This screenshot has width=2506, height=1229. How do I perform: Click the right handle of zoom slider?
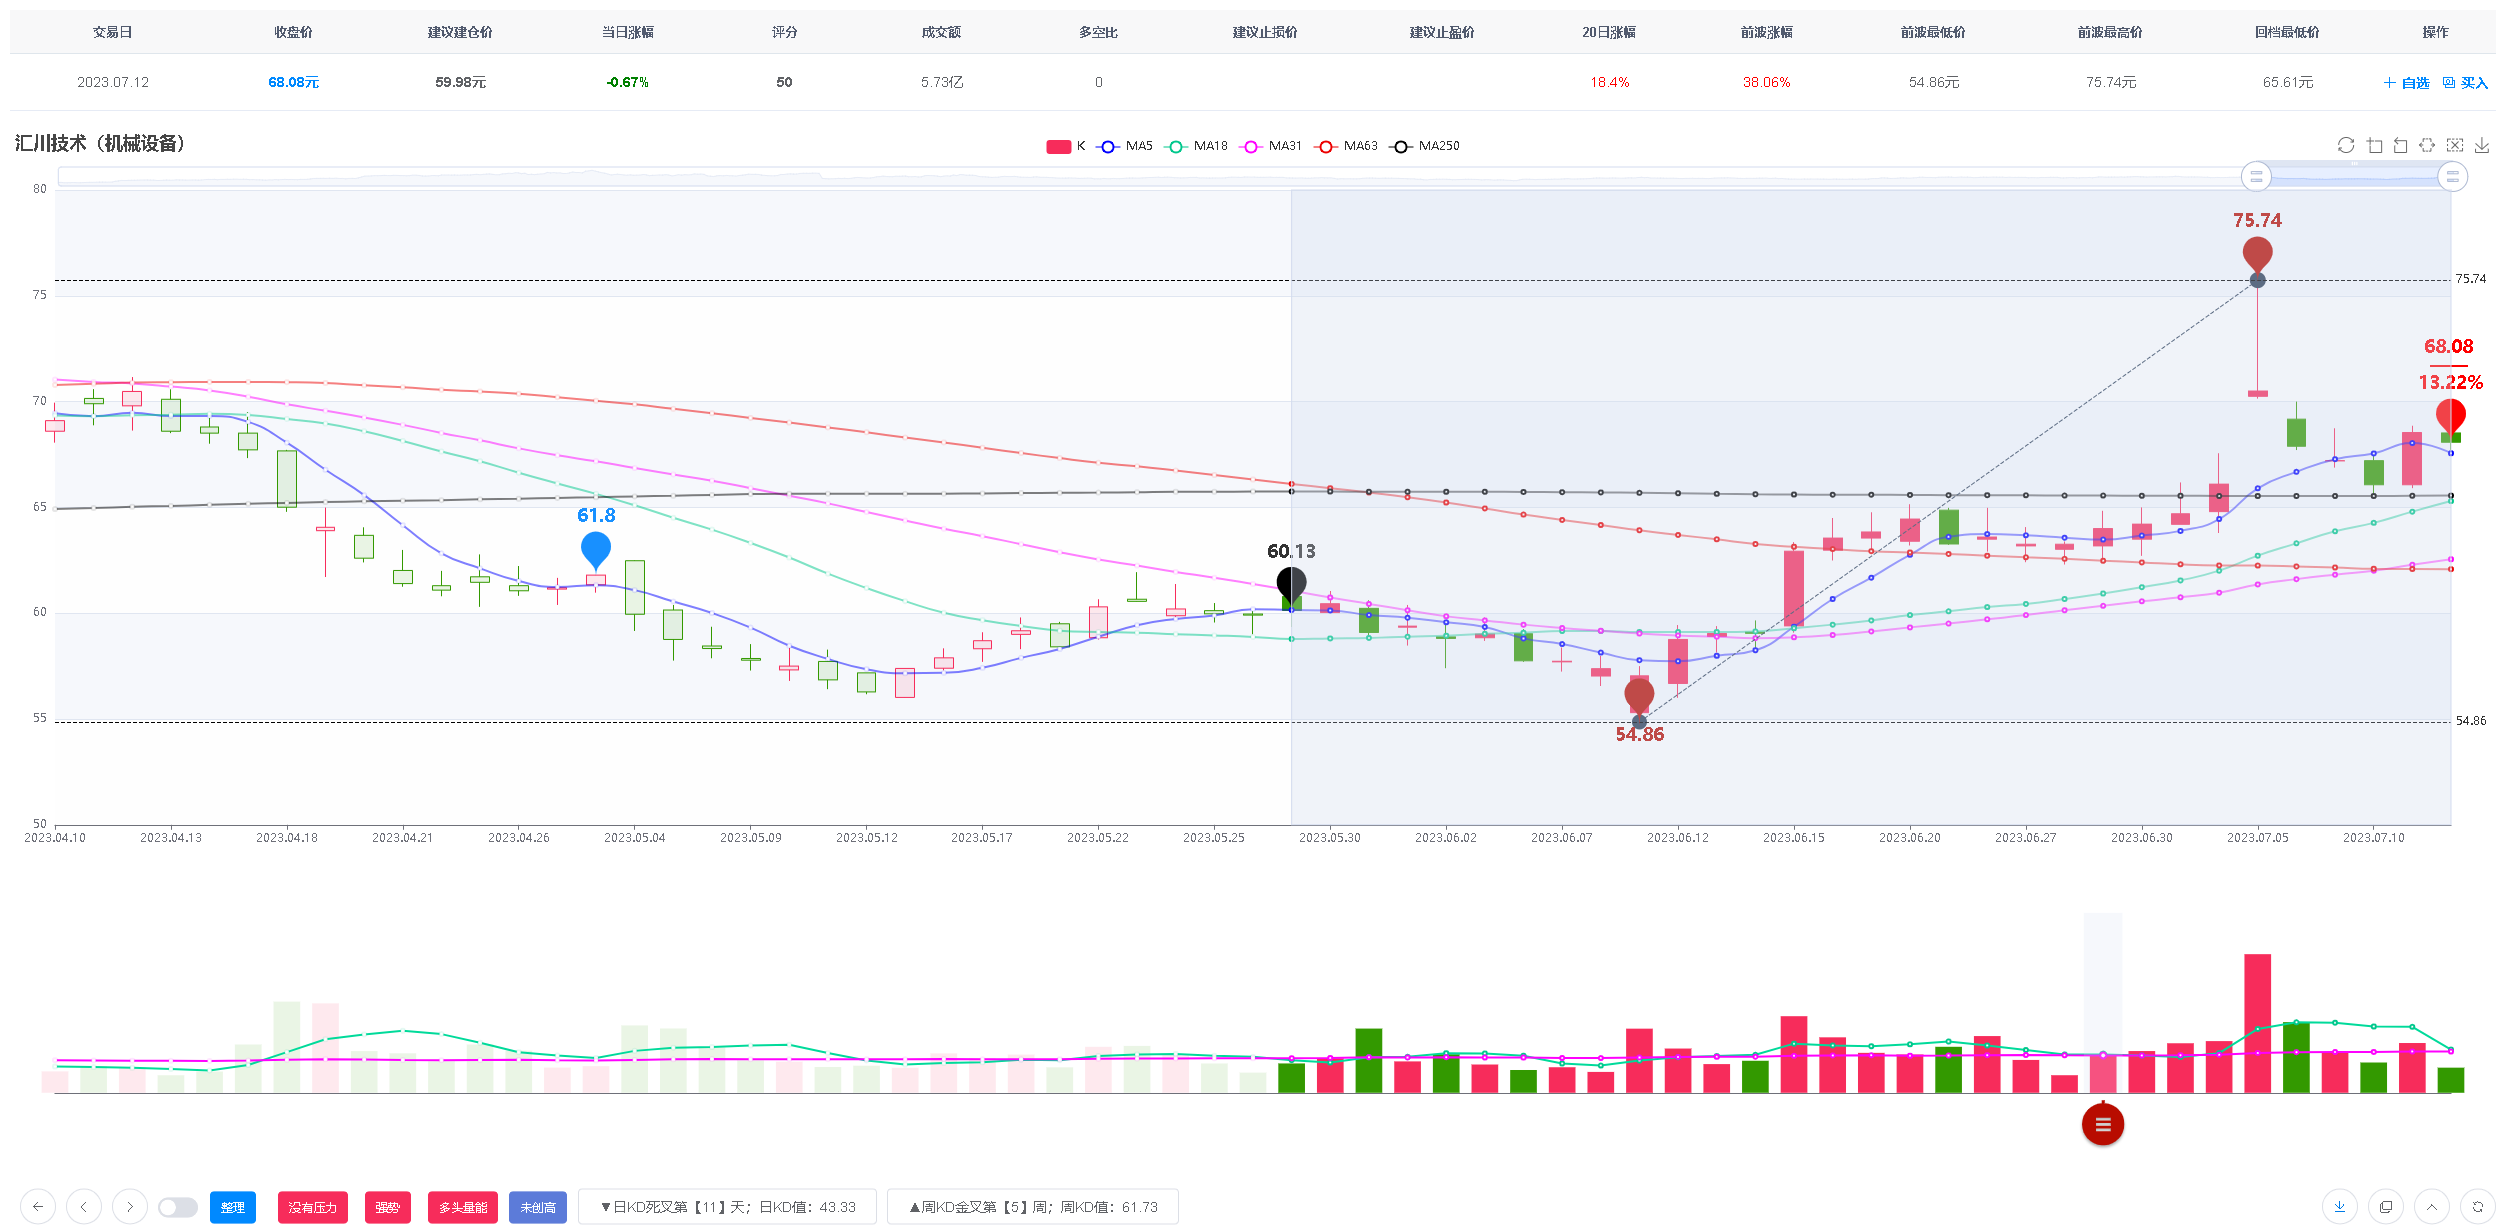[2452, 177]
